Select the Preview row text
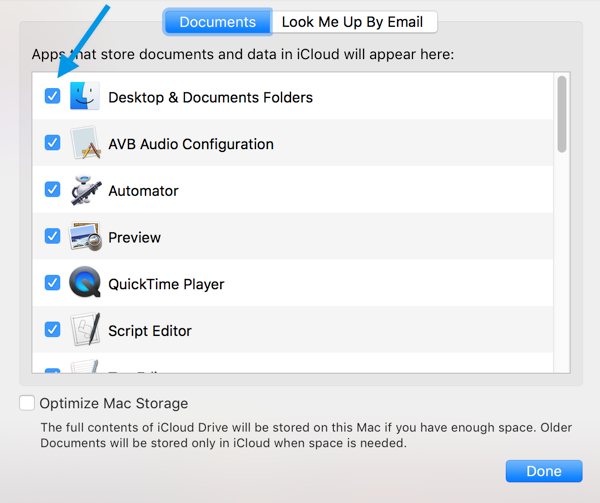The height and width of the screenshot is (503, 600). 134,238
